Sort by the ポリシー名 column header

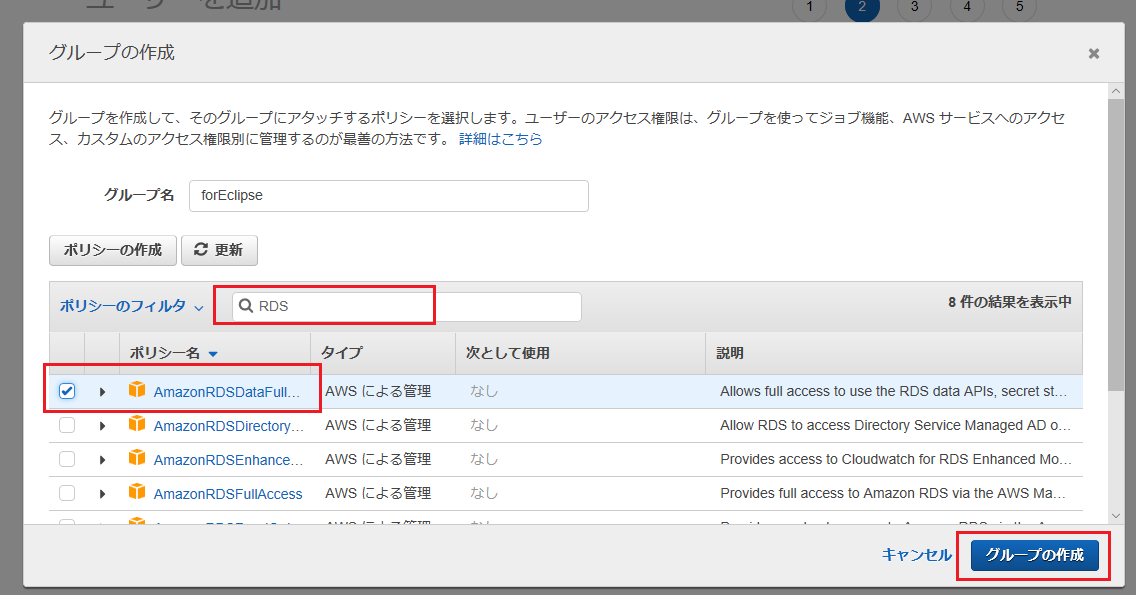pyautogui.click(x=173, y=353)
